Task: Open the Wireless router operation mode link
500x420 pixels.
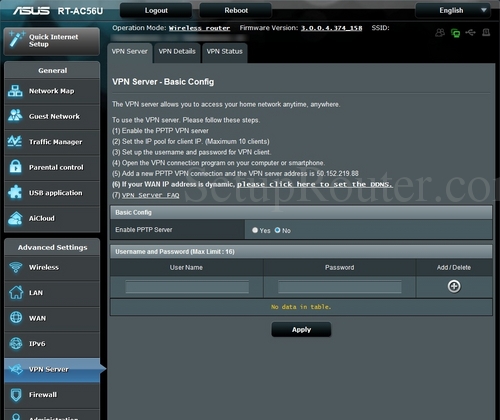Action: (x=199, y=28)
